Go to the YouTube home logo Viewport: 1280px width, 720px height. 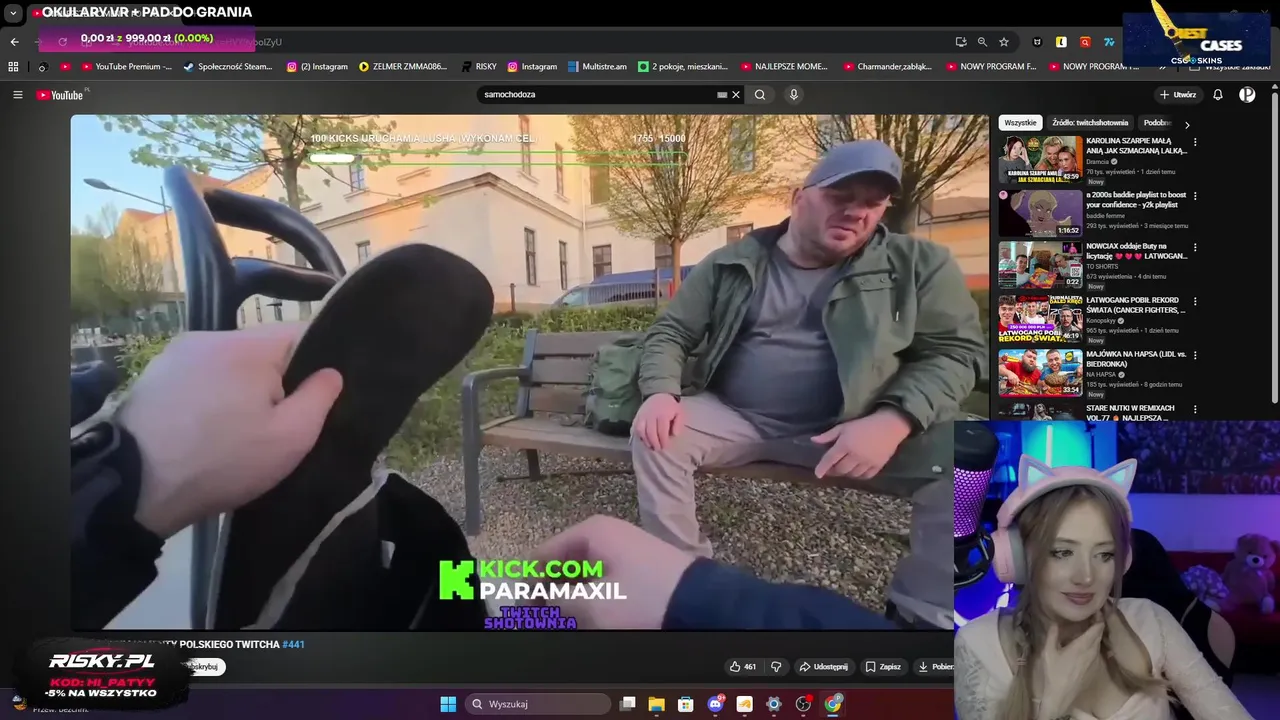pyautogui.click(x=60, y=95)
